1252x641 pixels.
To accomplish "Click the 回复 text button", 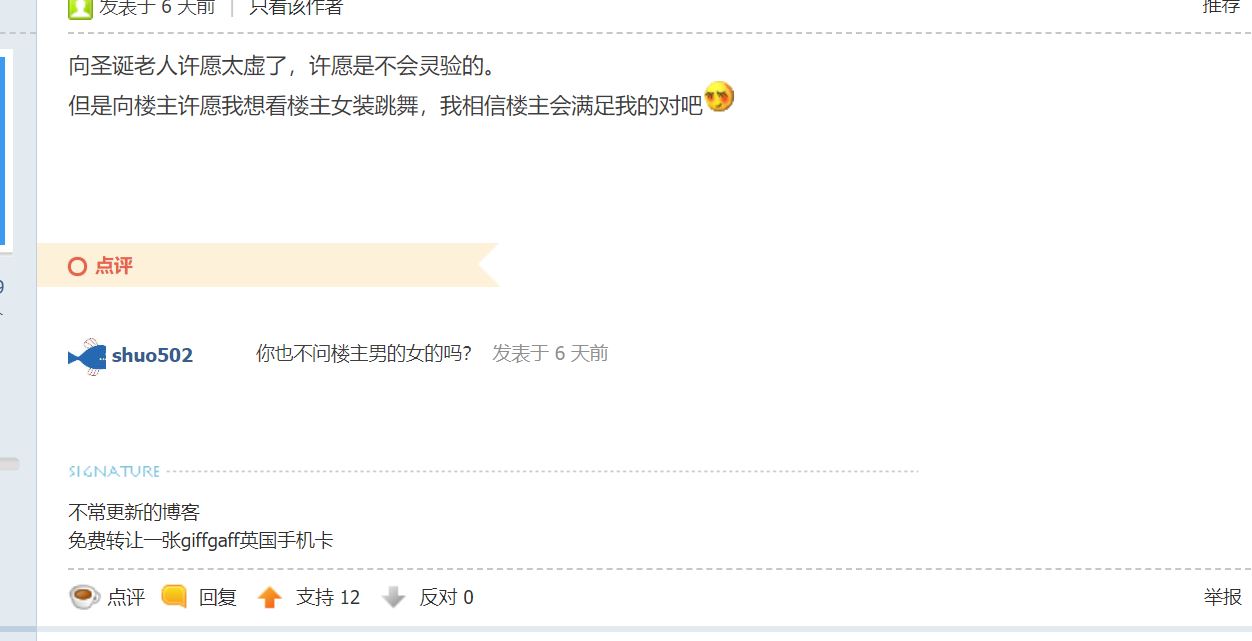I will 218,598.
